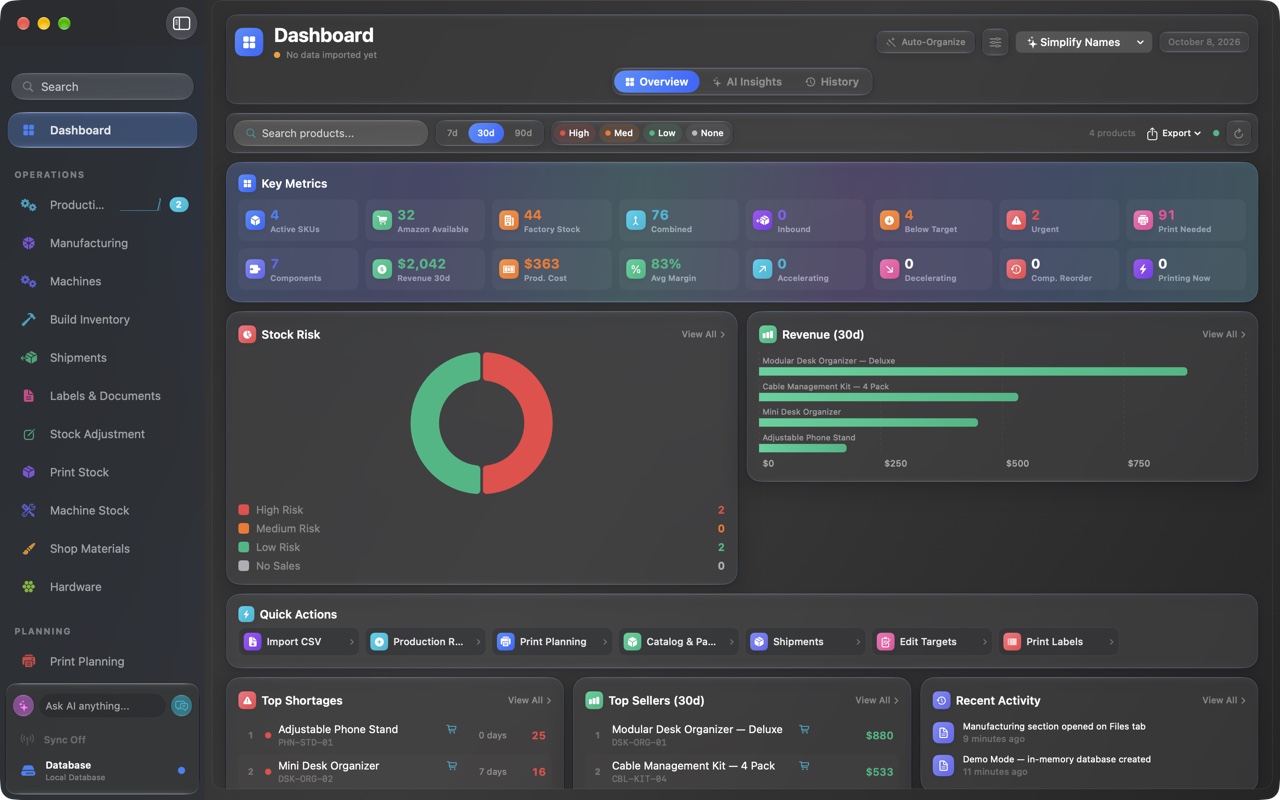This screenshot has height=800, width=1280.
Task: Toggle the sidebar panel icon
Action: pos(181,23)
